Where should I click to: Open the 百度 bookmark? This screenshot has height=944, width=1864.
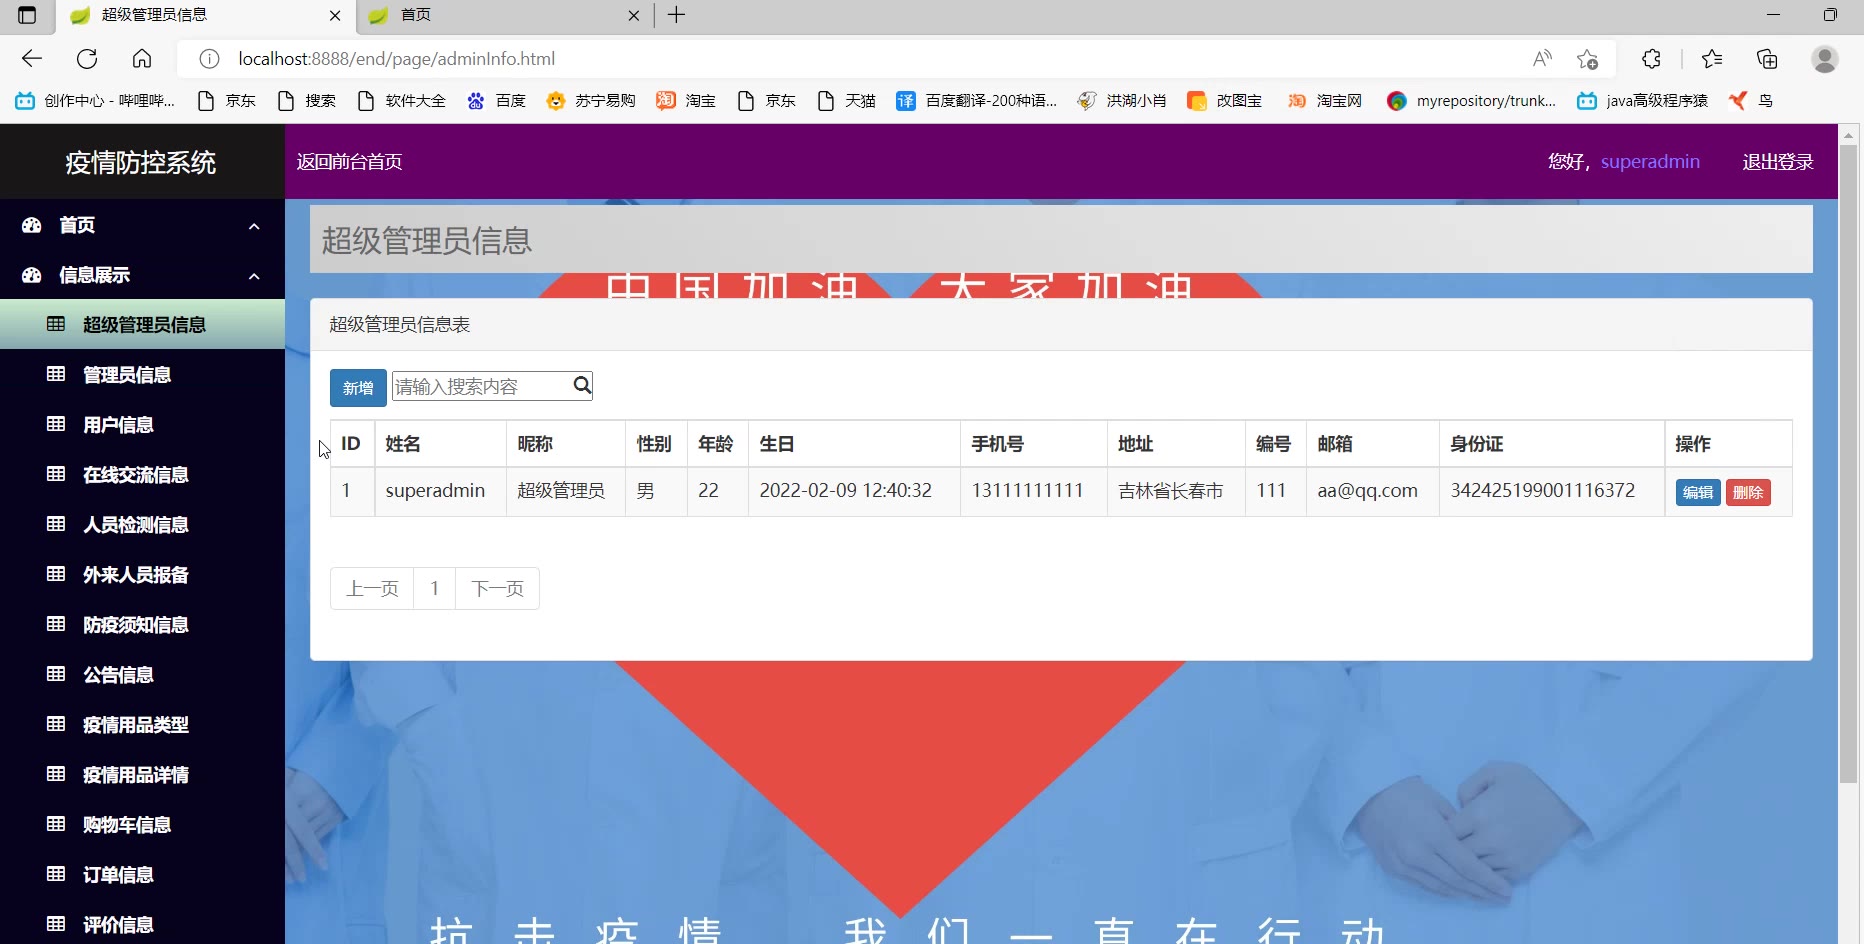(x=496, y=101)
